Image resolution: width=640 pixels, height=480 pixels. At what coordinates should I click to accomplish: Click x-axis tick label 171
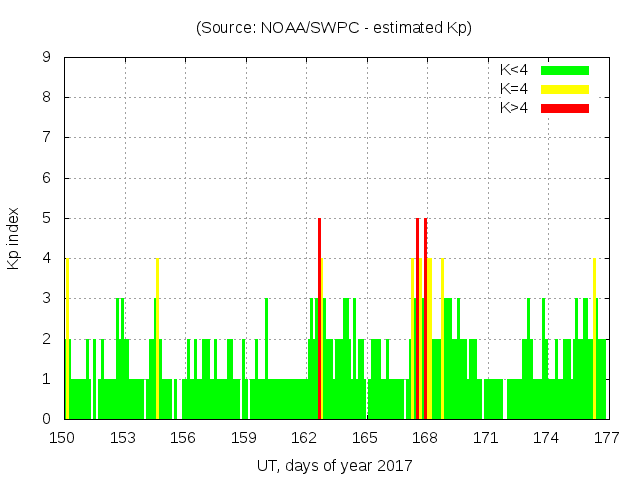click(x=485, y=438)
